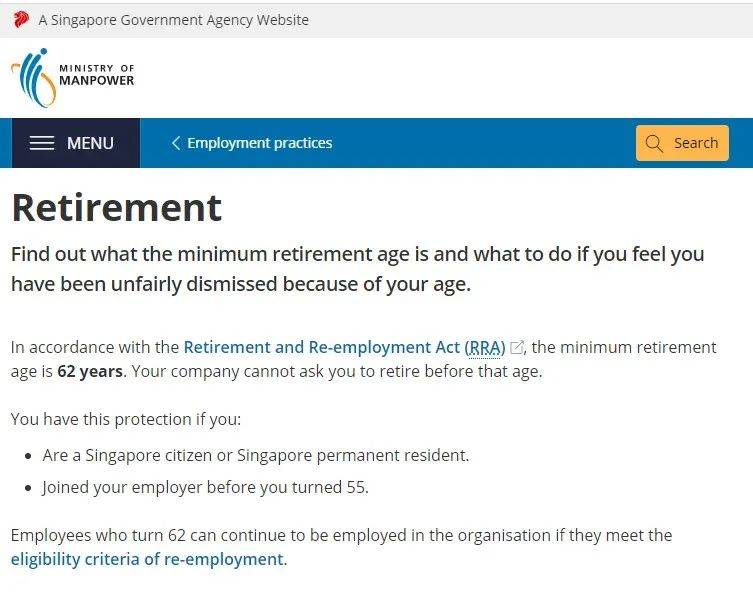Click the Singapore citizen or permanent resident bullet
The image size is (753, 599).
255,455
